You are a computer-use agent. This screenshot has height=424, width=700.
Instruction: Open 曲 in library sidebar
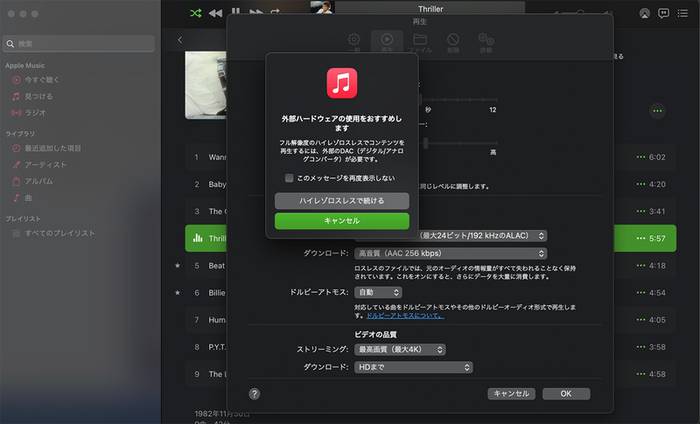(22, 198)
